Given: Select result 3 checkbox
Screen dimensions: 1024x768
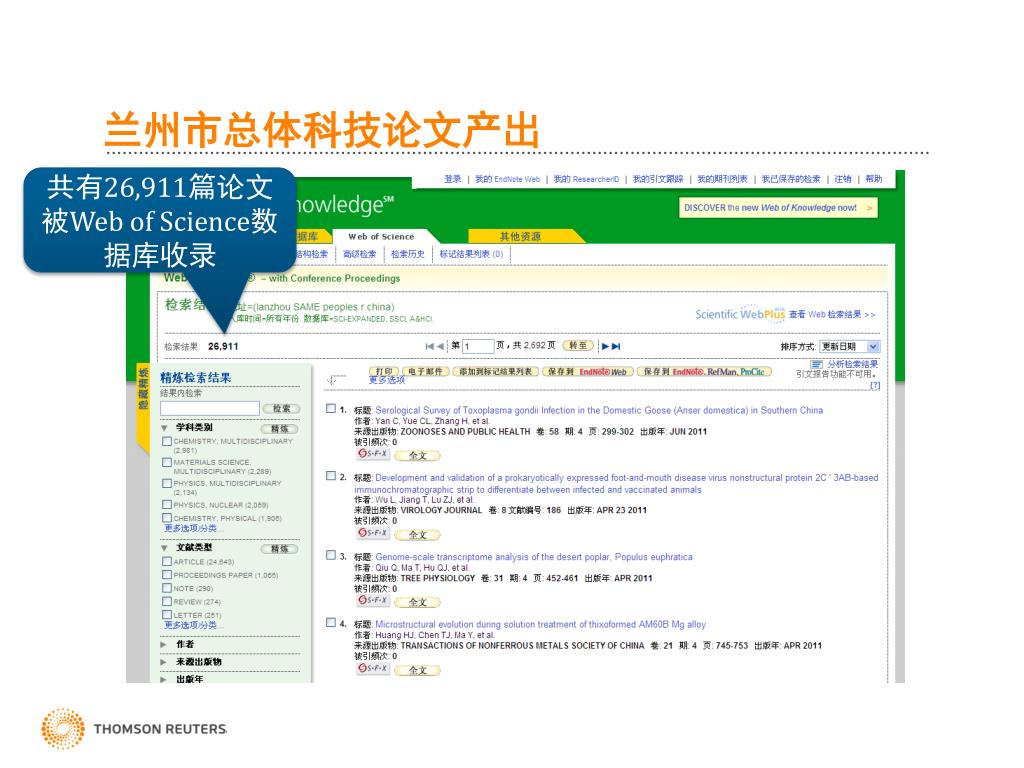Looking at the screenshot, I should 330,555.
